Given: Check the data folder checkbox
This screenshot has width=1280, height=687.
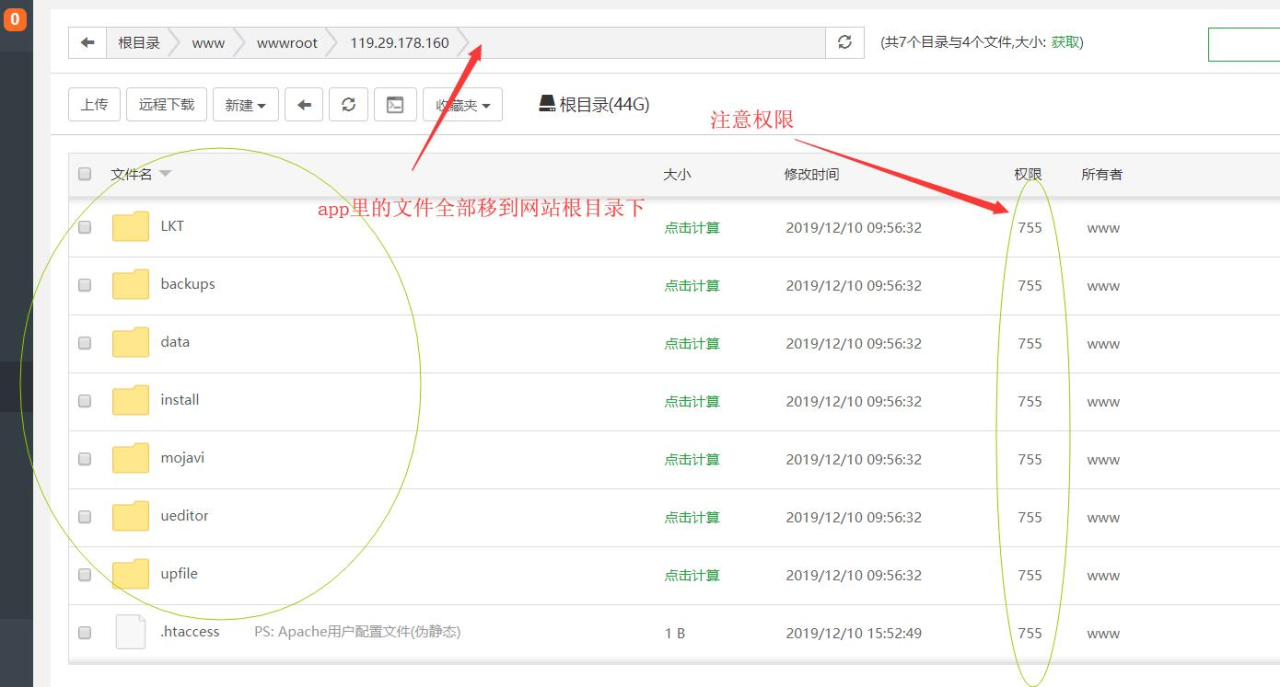Looking at the screenshot, I should tap(84, 343).
